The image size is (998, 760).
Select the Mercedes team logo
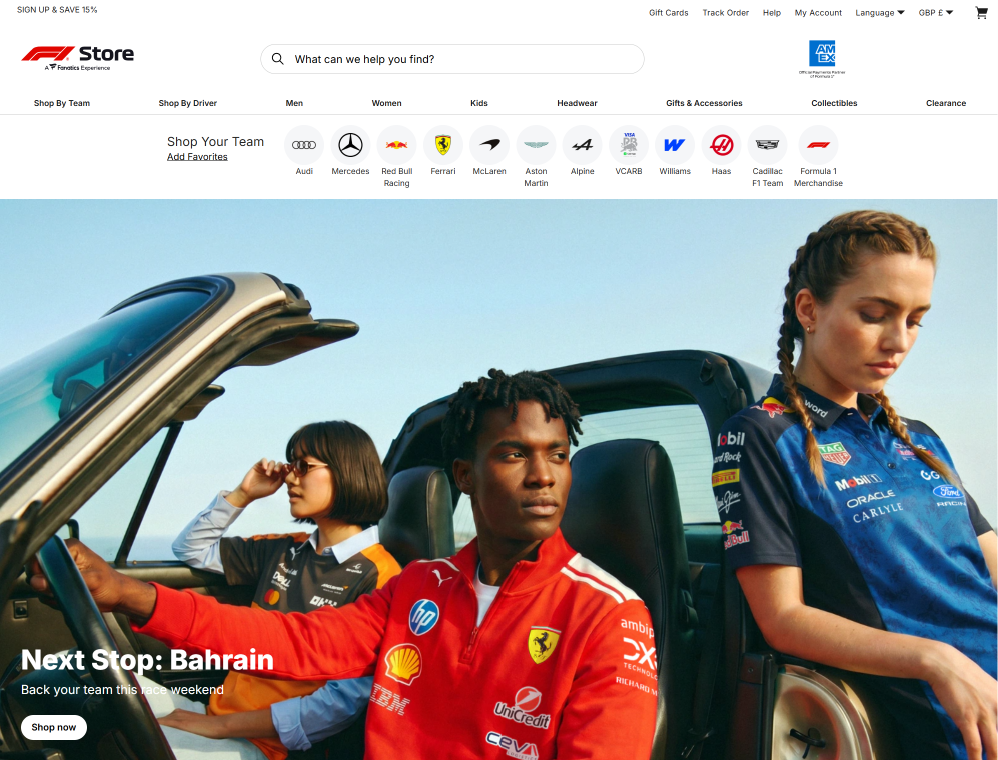350,145
